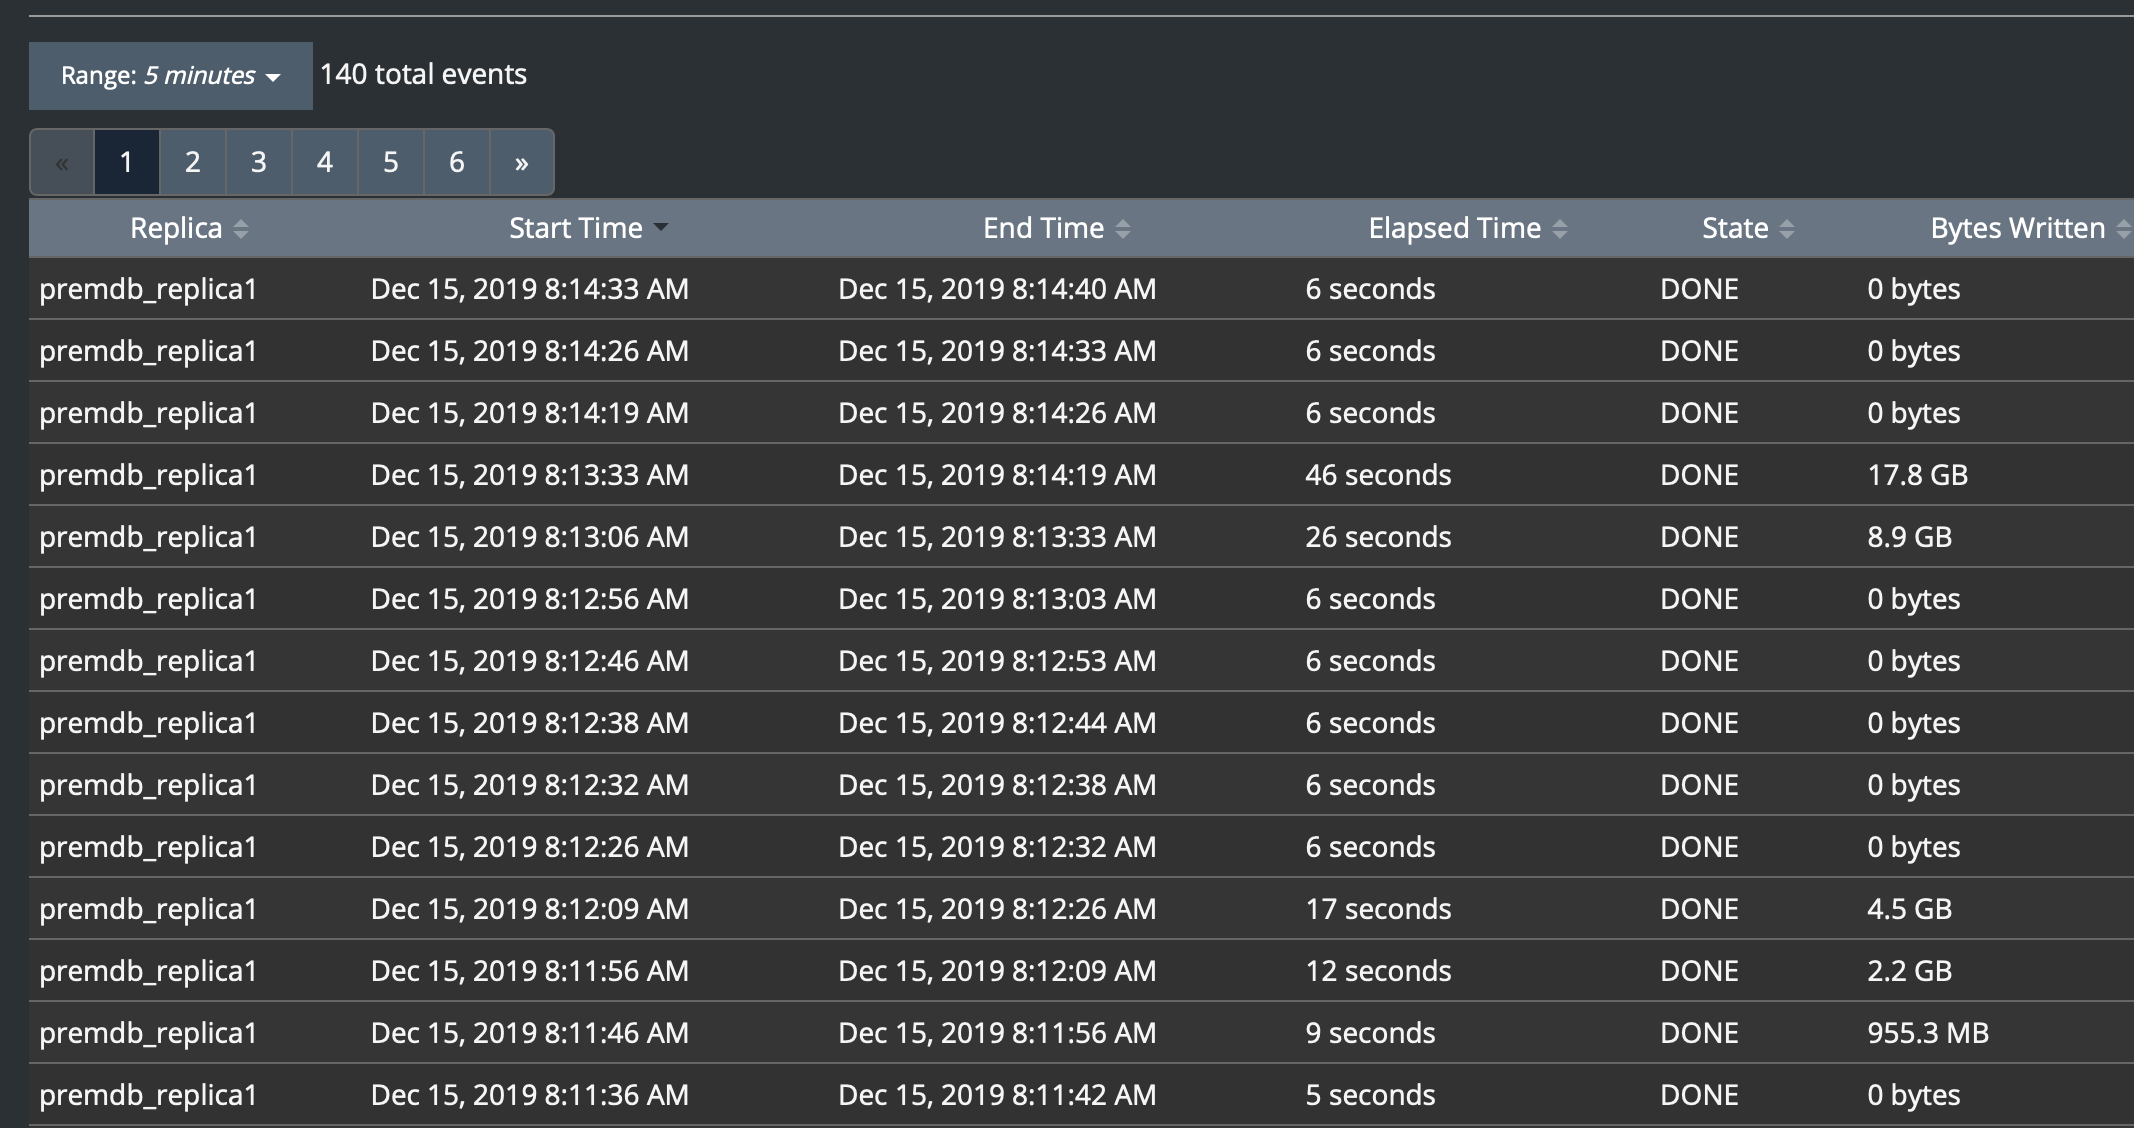The width and height of the screenshot is (2134, 1128).
Task: Sort by State column icon
Action: (1787, 229)
